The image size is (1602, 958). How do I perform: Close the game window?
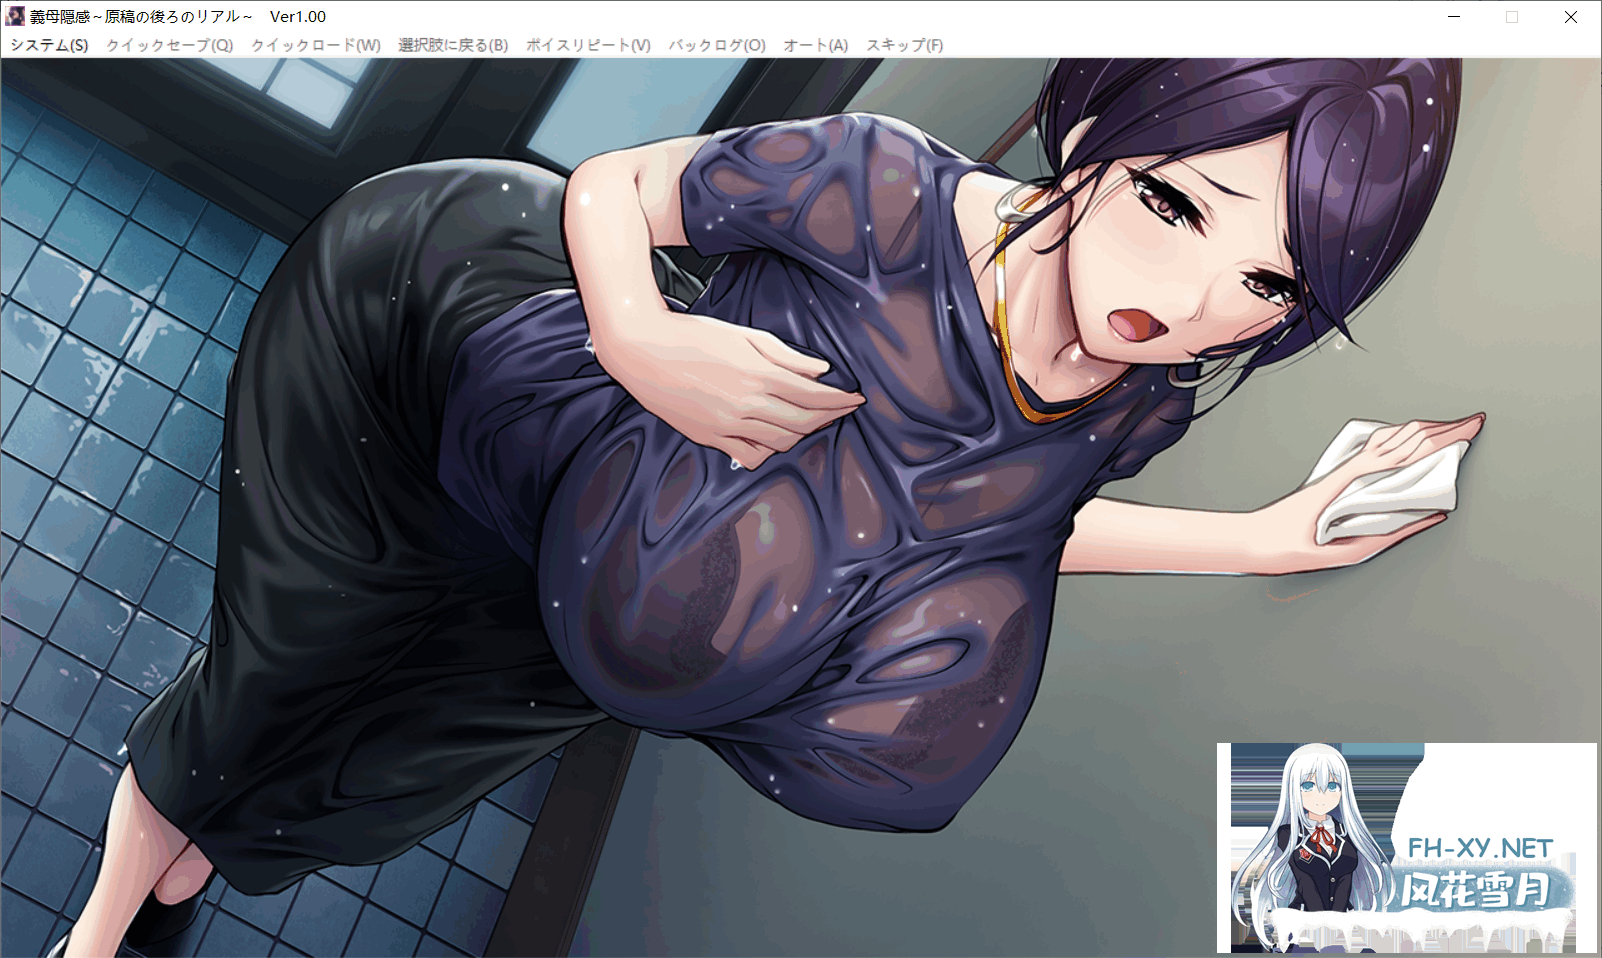tap(1571, 17)
